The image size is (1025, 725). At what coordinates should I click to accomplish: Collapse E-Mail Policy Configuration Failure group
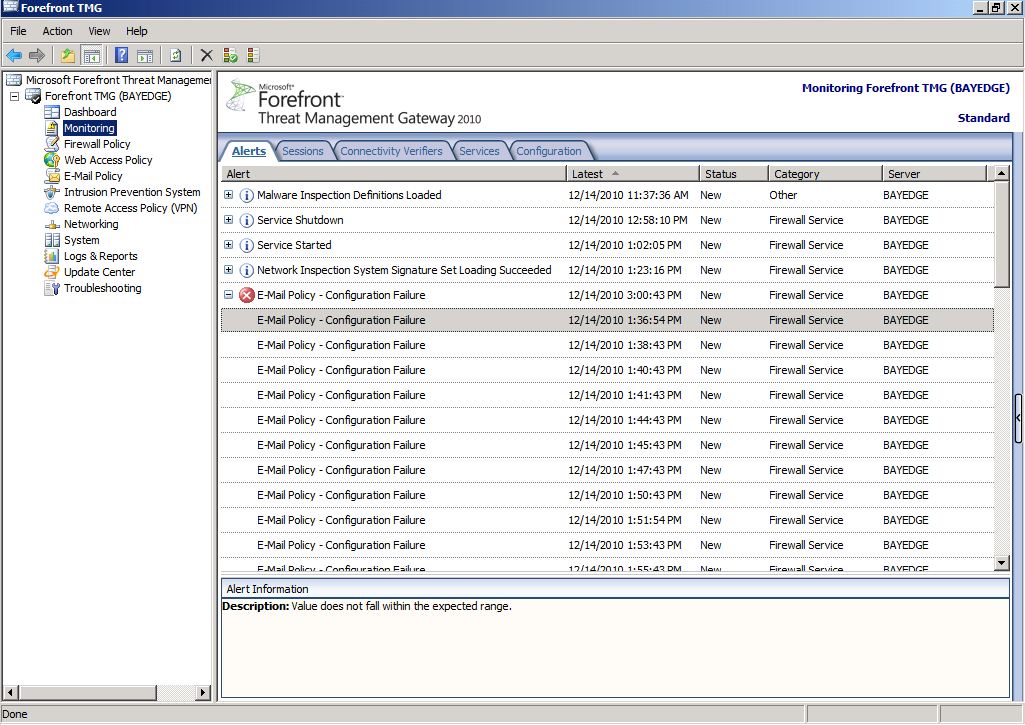pos(228,294)
